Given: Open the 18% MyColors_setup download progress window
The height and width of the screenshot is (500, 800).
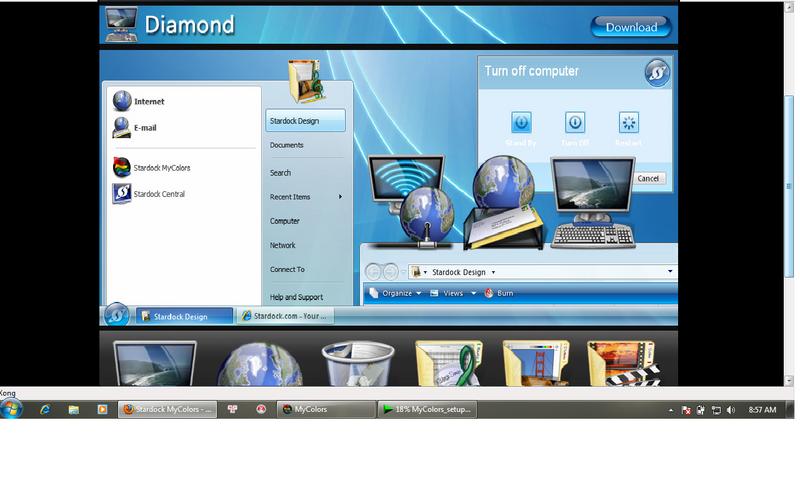Looking at the screenshot, I should (x=427, y=410).
